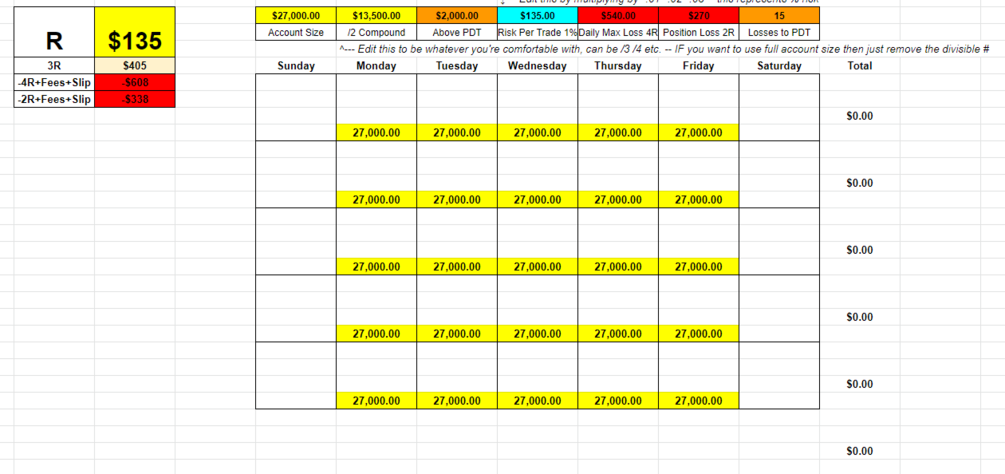Screen dimensions: 1005x474
Task: Select the fifth week's $0.00 total
Action: (860, 384)
